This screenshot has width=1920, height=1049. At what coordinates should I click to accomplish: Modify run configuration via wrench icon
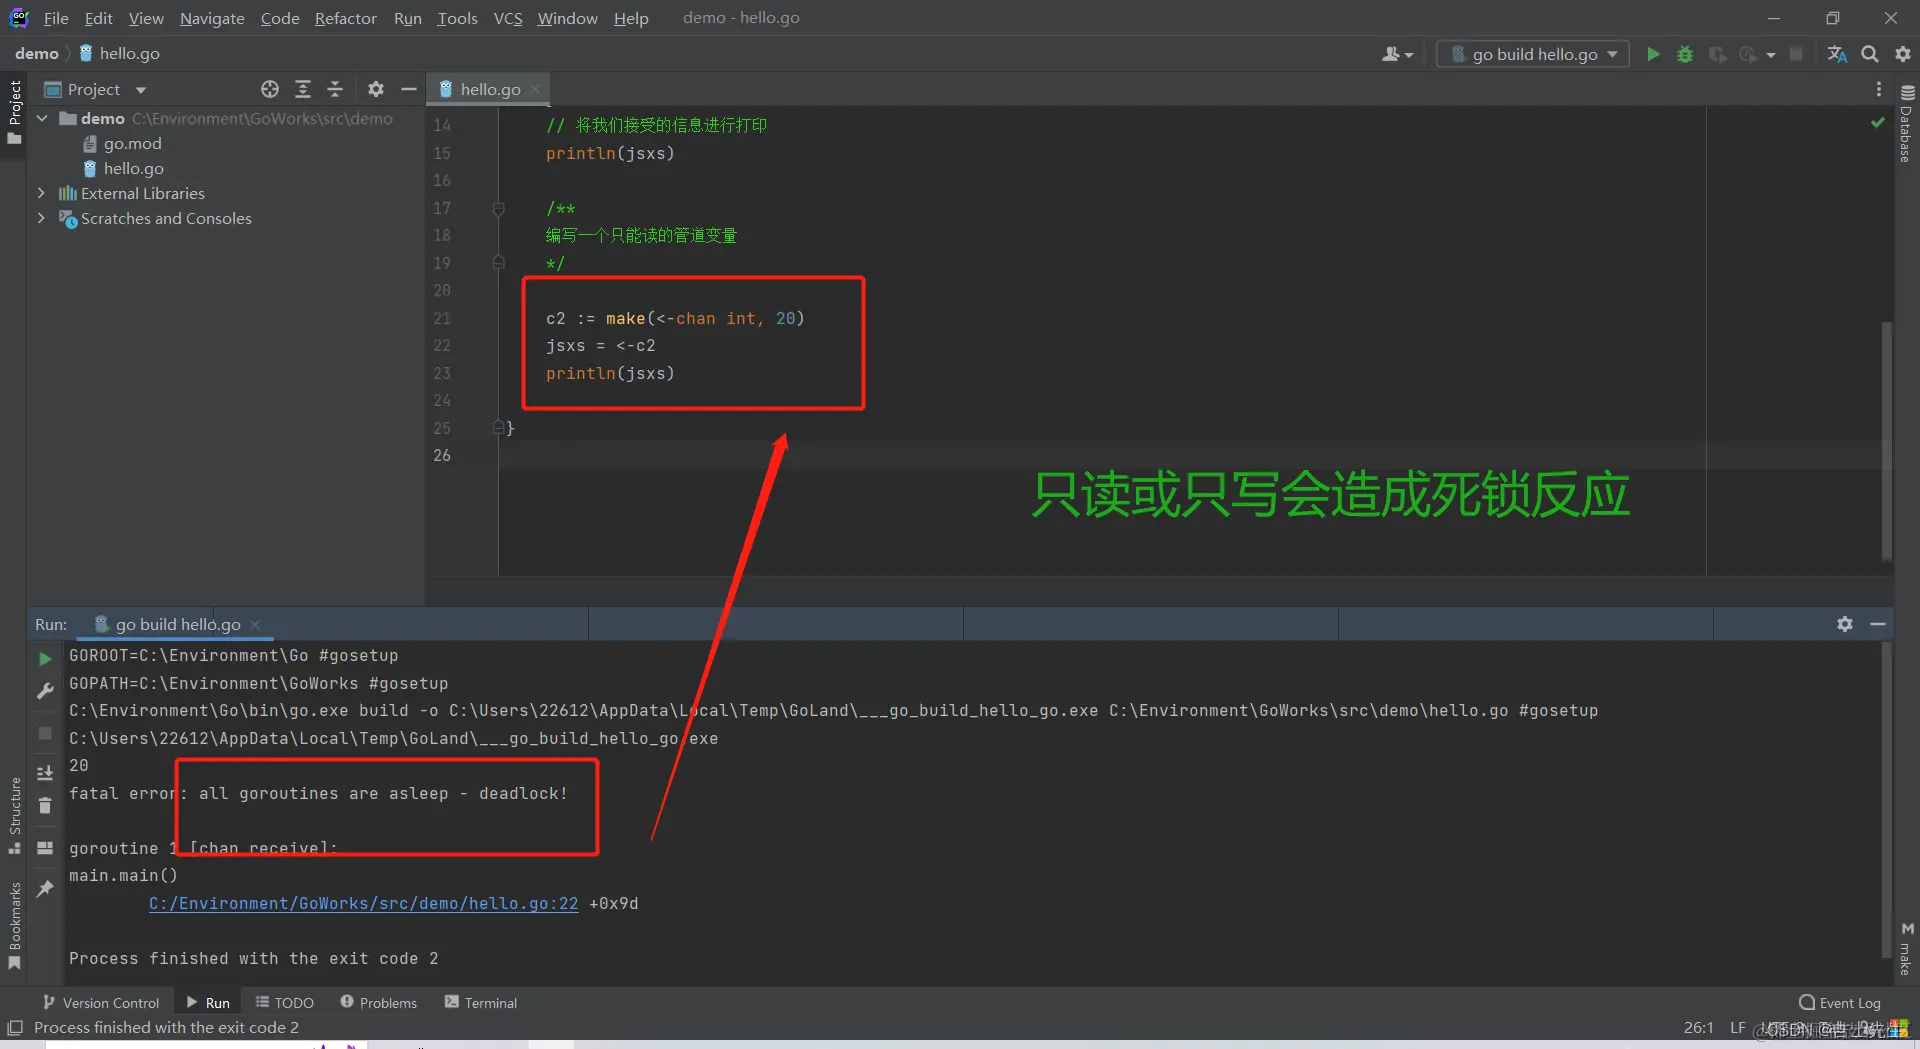[45, 691]
